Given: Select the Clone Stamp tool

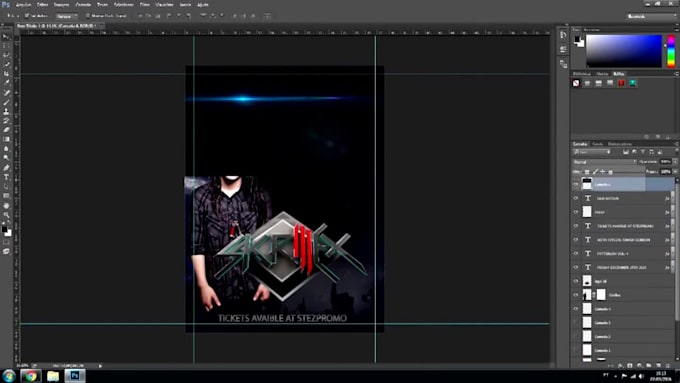Looking at the screenshot, I should (6, 111).
